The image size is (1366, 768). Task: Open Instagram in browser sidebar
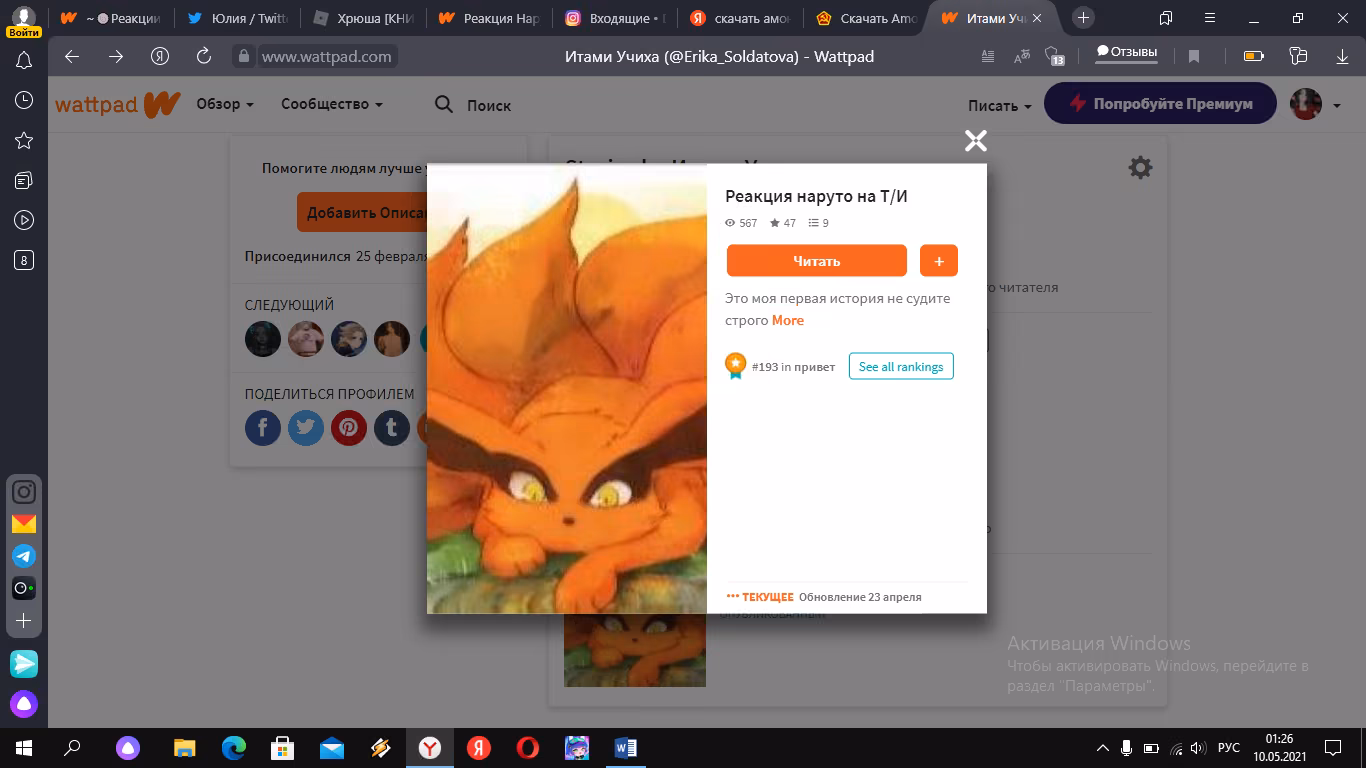[x=24, y=491]
